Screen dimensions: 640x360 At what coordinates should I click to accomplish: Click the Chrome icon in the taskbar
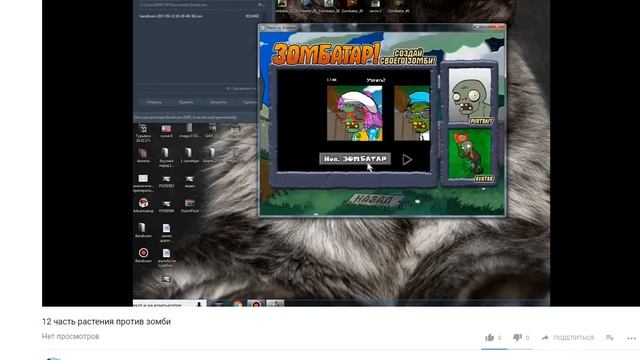[x=237, y=304]
